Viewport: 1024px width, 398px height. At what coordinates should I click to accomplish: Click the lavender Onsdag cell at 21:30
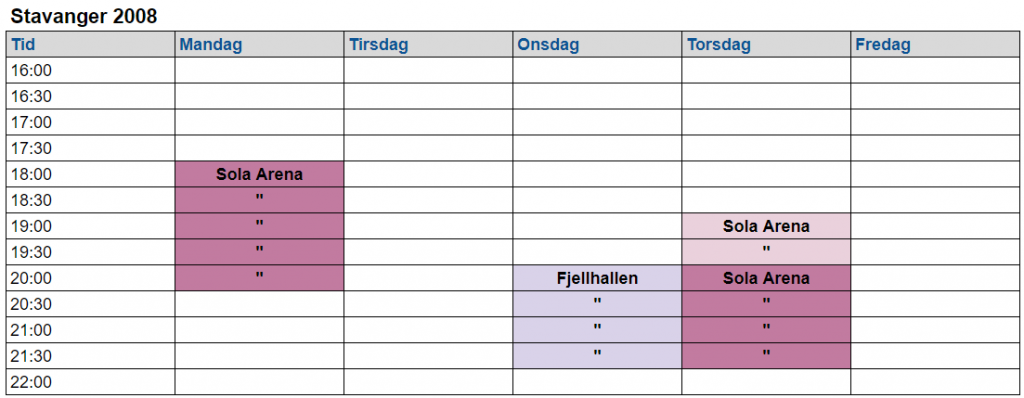coord(597,356)
